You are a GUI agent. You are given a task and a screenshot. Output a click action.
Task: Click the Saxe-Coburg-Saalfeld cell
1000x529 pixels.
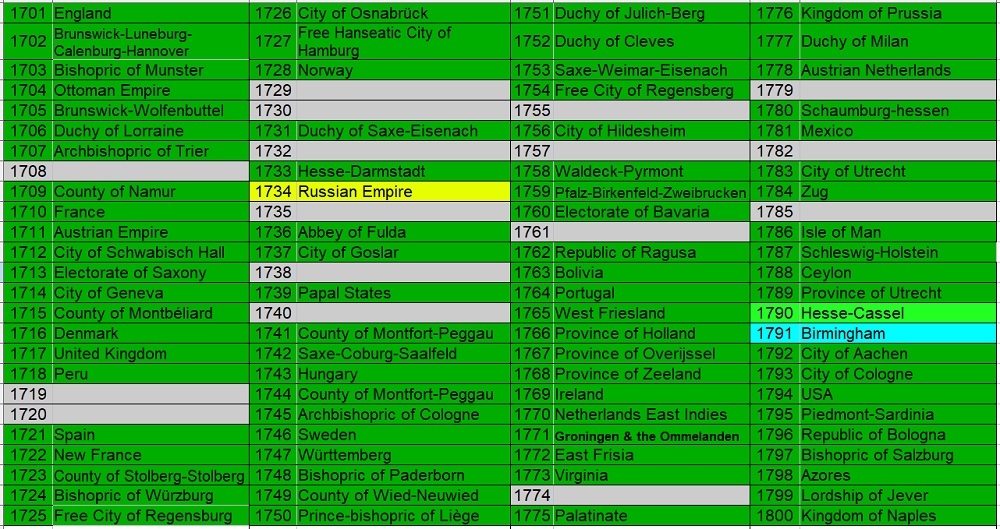pyautogui.click(x=403, y=354)
